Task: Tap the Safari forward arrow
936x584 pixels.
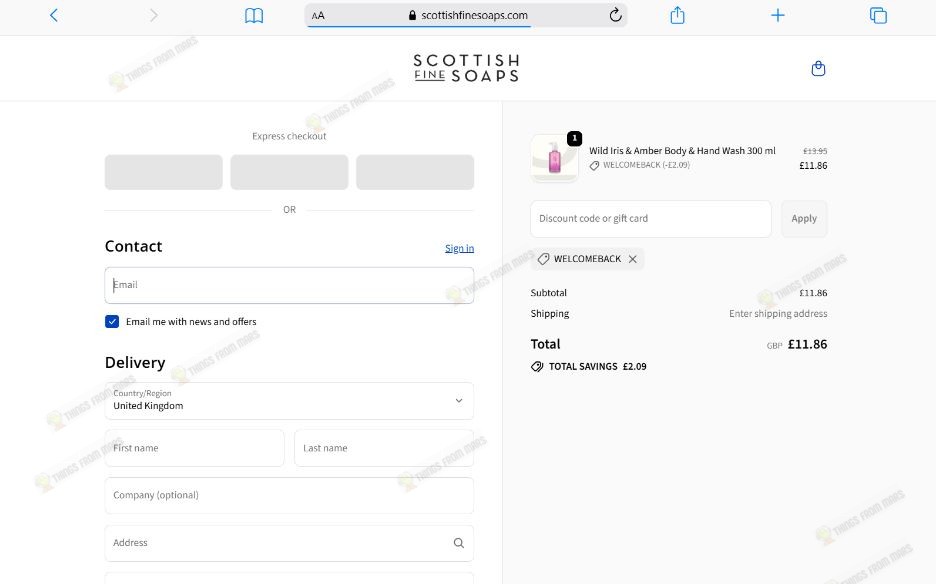Action: 153,15
